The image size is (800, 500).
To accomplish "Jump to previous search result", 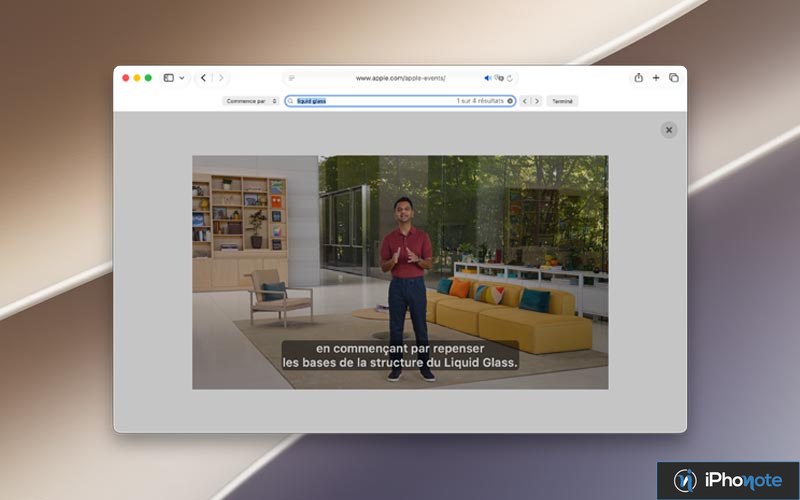I will pyautogui.click(x=524, y=101).
